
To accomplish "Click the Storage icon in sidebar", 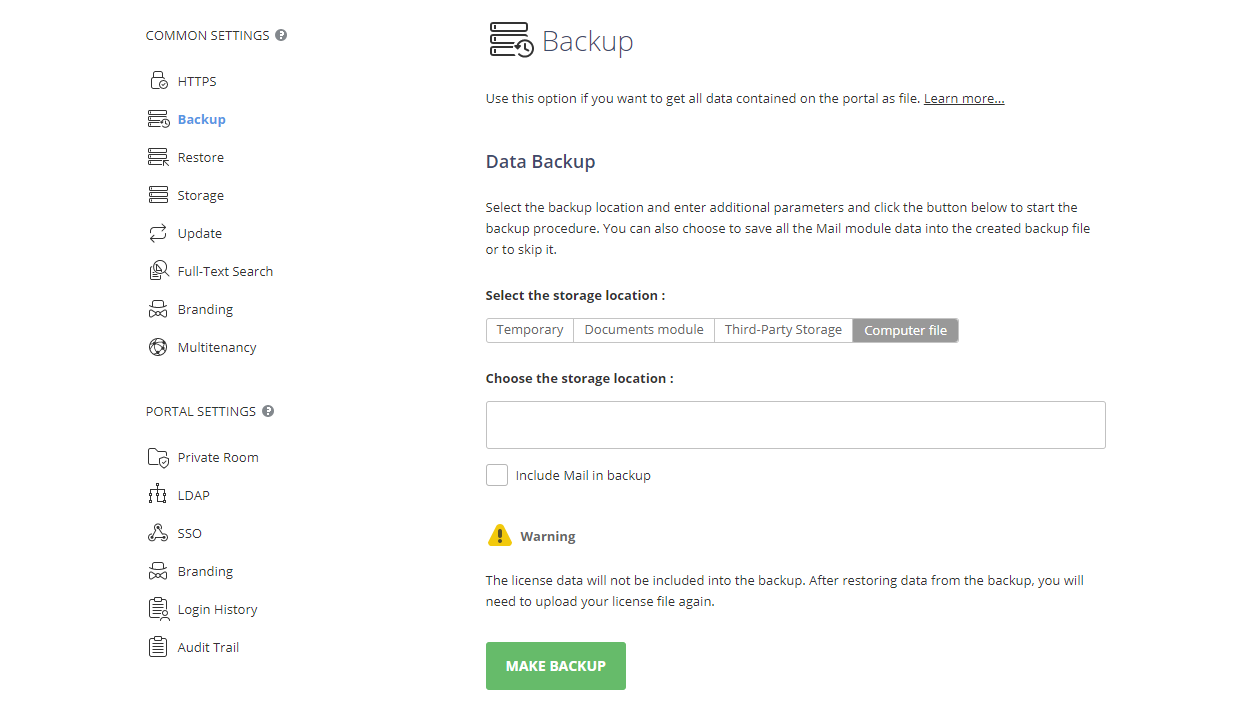I will pos(158,195).
